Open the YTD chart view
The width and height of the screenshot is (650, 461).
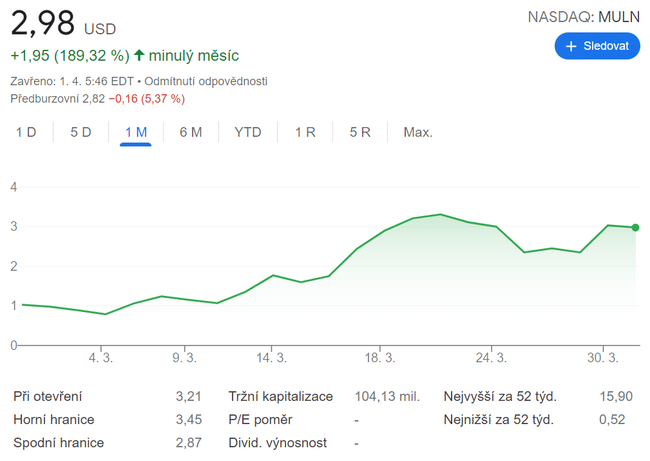click(247, 132)
